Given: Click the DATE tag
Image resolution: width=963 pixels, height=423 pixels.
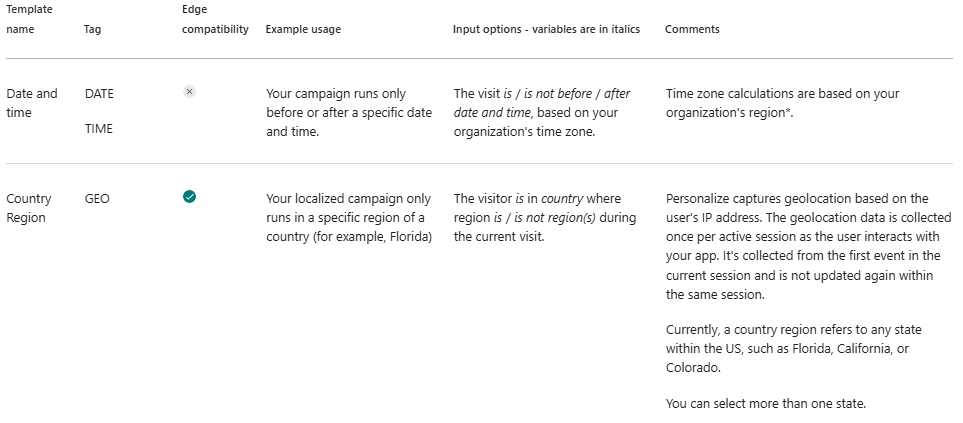Looking at the screenshot, I should (99, 94).
